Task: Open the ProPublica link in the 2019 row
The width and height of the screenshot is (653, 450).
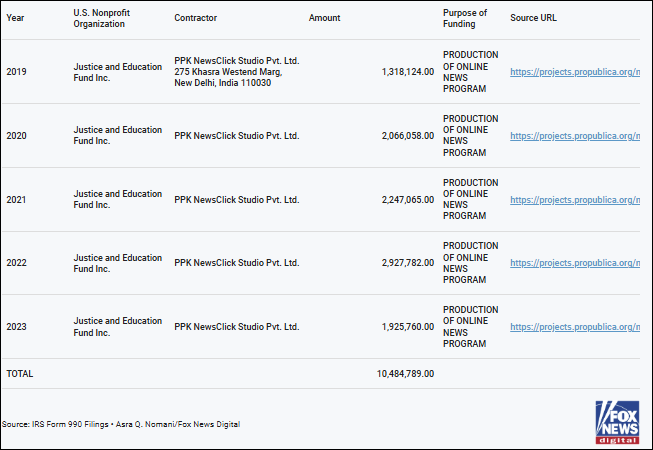Action: 574,72
